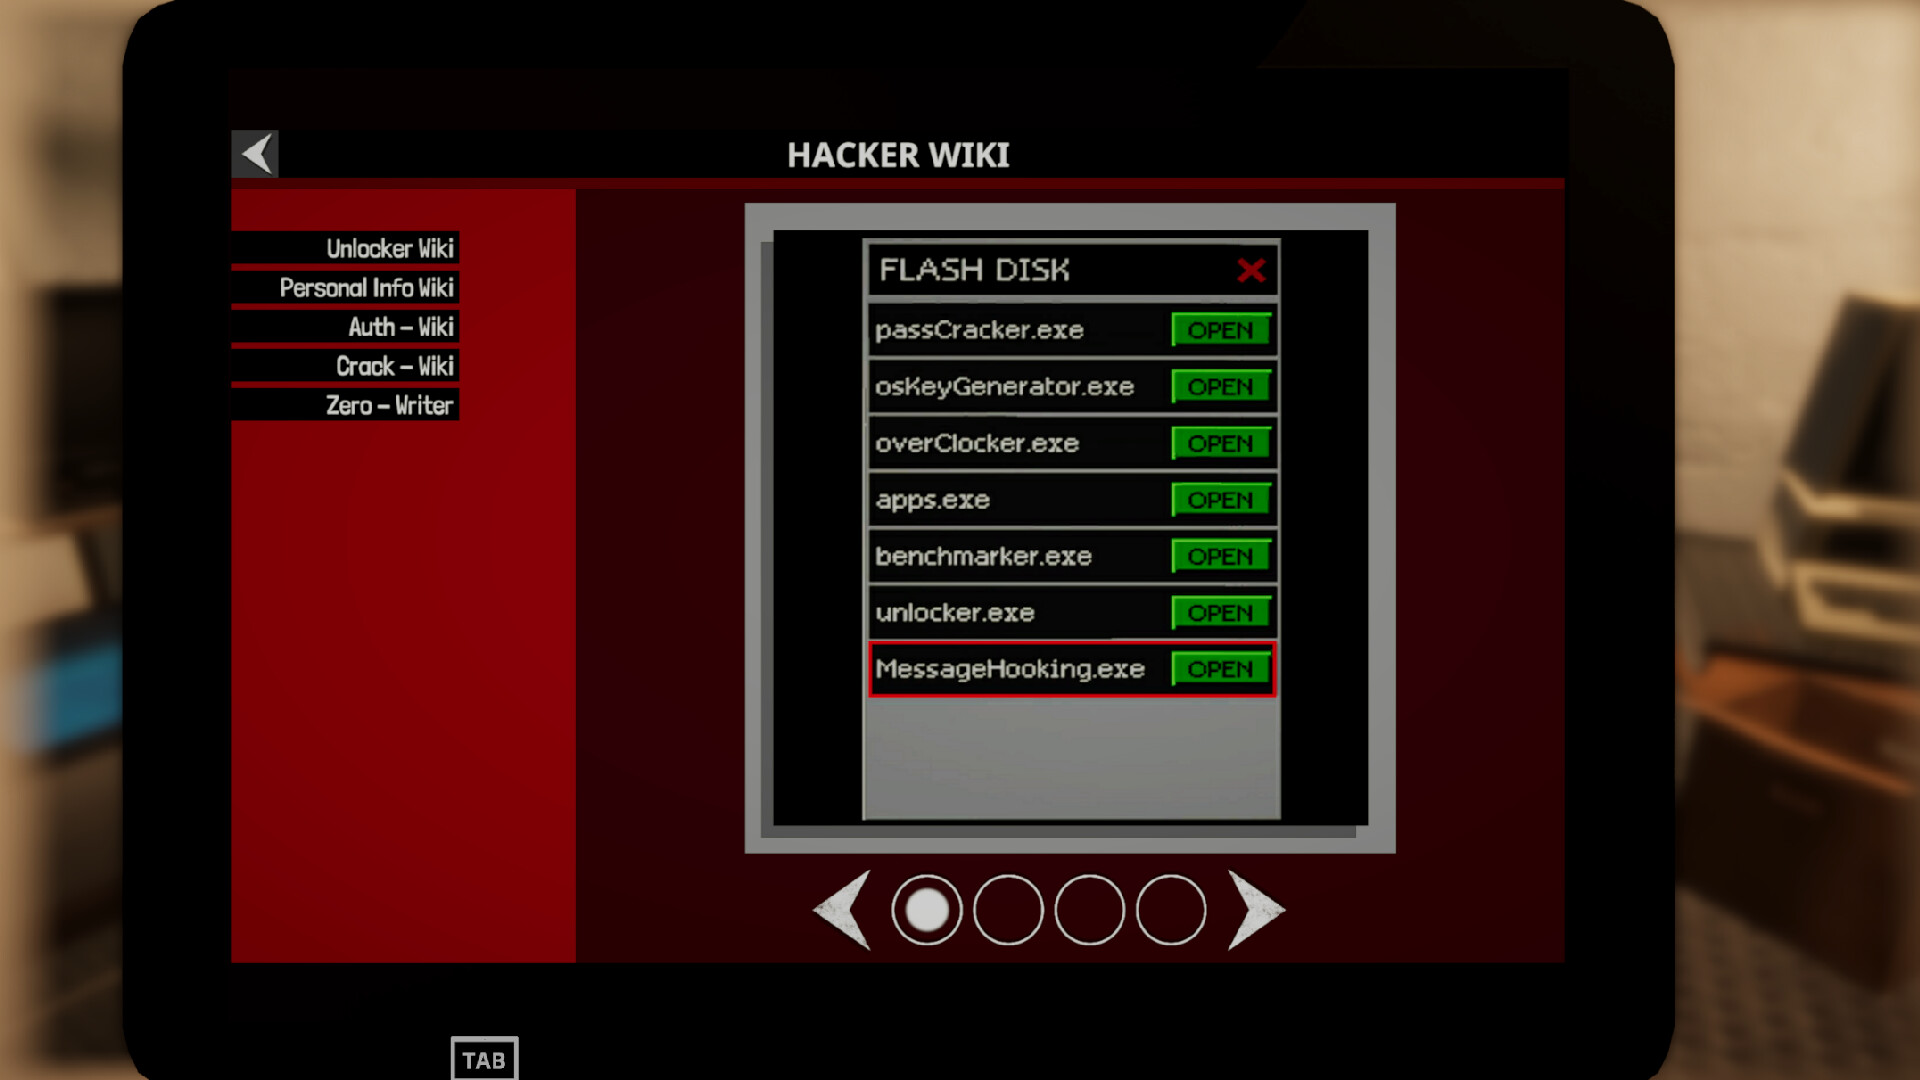Select the Personal Info Wiki menu item
This screenshot has width=1920, height=1080.
click(x=367, y=286)
